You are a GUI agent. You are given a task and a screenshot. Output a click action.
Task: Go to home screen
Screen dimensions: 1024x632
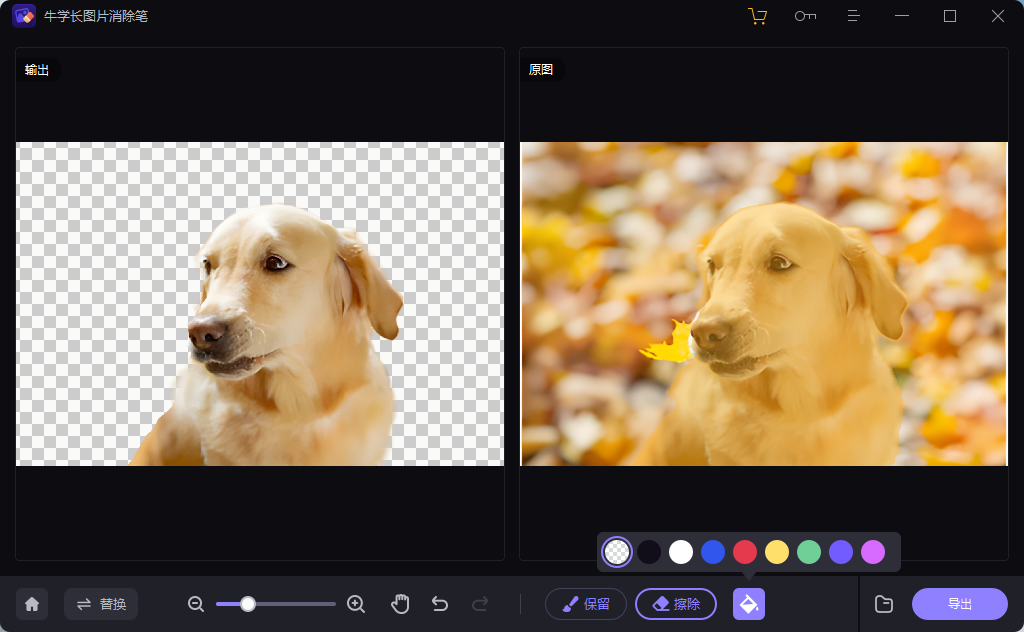pos(32,604)
